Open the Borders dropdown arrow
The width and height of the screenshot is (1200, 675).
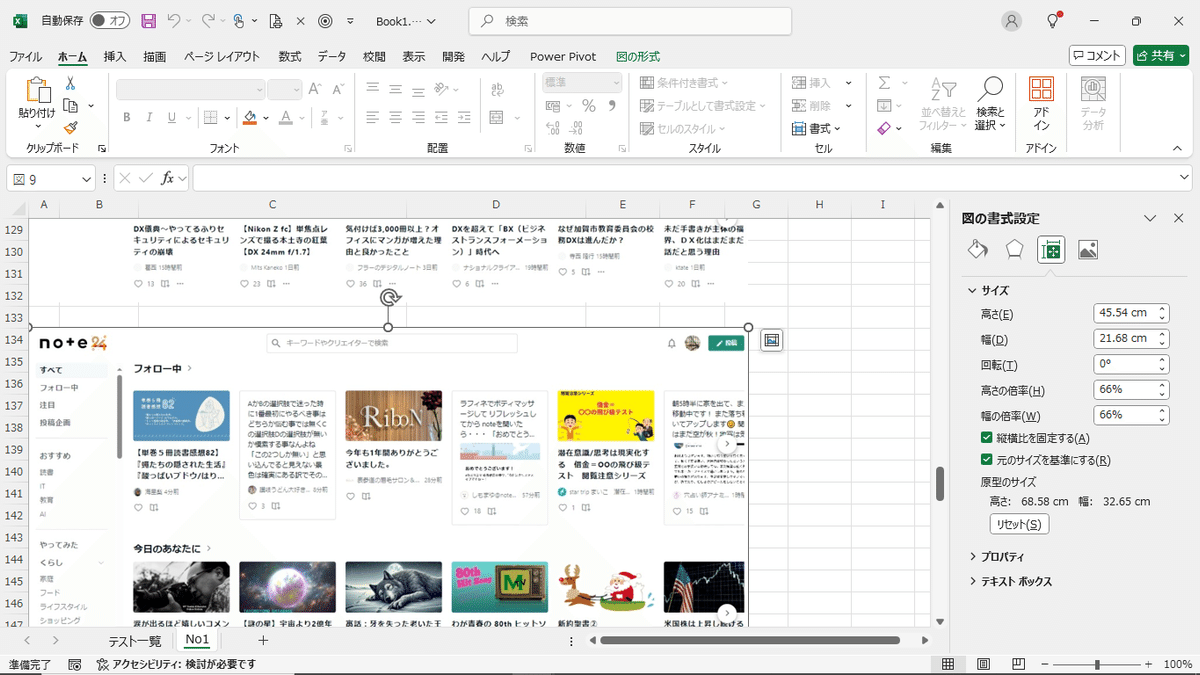point(229,118)
